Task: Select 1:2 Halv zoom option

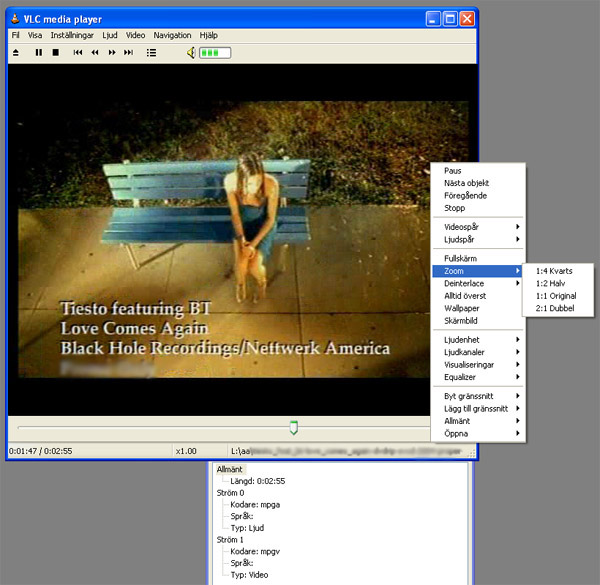Action: coord(558,283)
